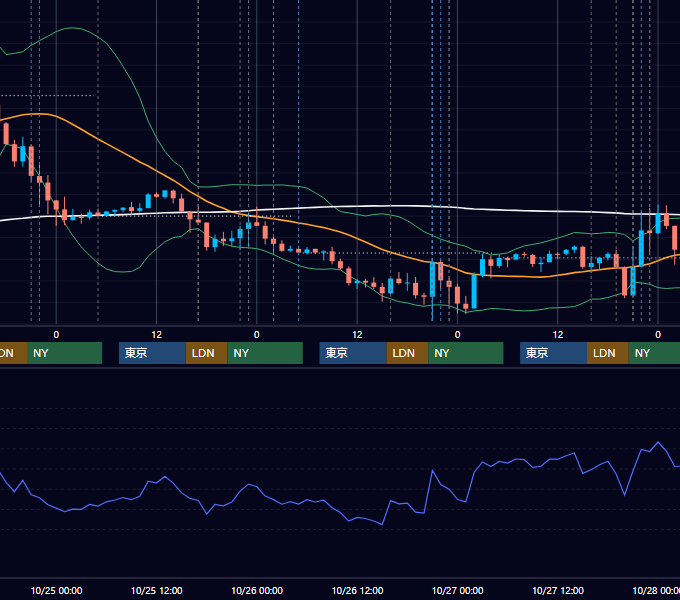Click the hour label 0 above 10/27 00:00
The width and height of the screenshot is (680, 600).
tap(457, 335)
